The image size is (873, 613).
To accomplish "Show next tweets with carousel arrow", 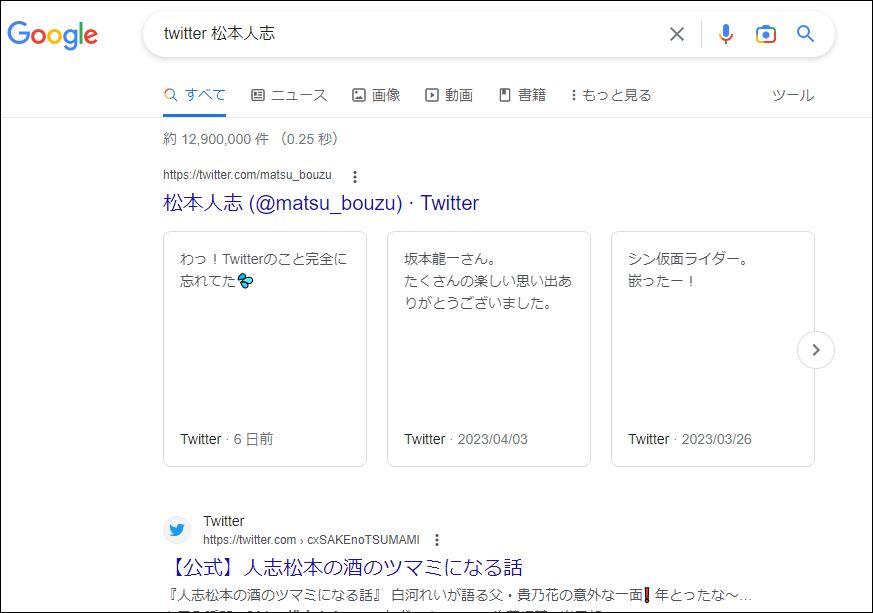I will click(816, 350).
